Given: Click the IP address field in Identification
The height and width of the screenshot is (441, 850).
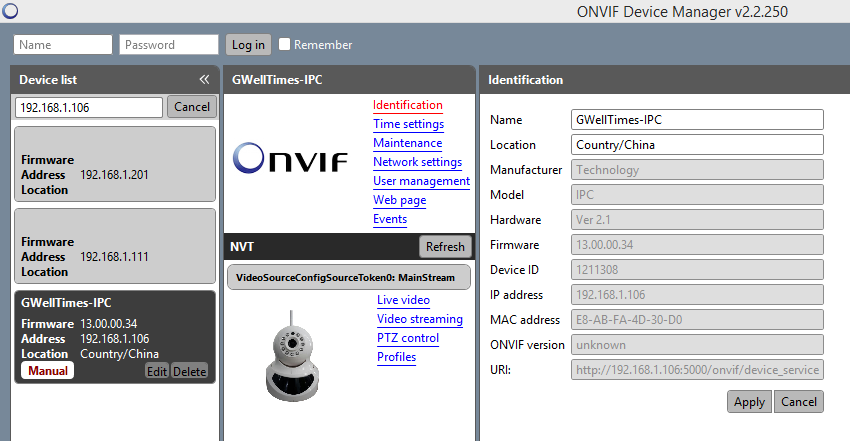Looking at the screenshot, I should tap(697, 295).
